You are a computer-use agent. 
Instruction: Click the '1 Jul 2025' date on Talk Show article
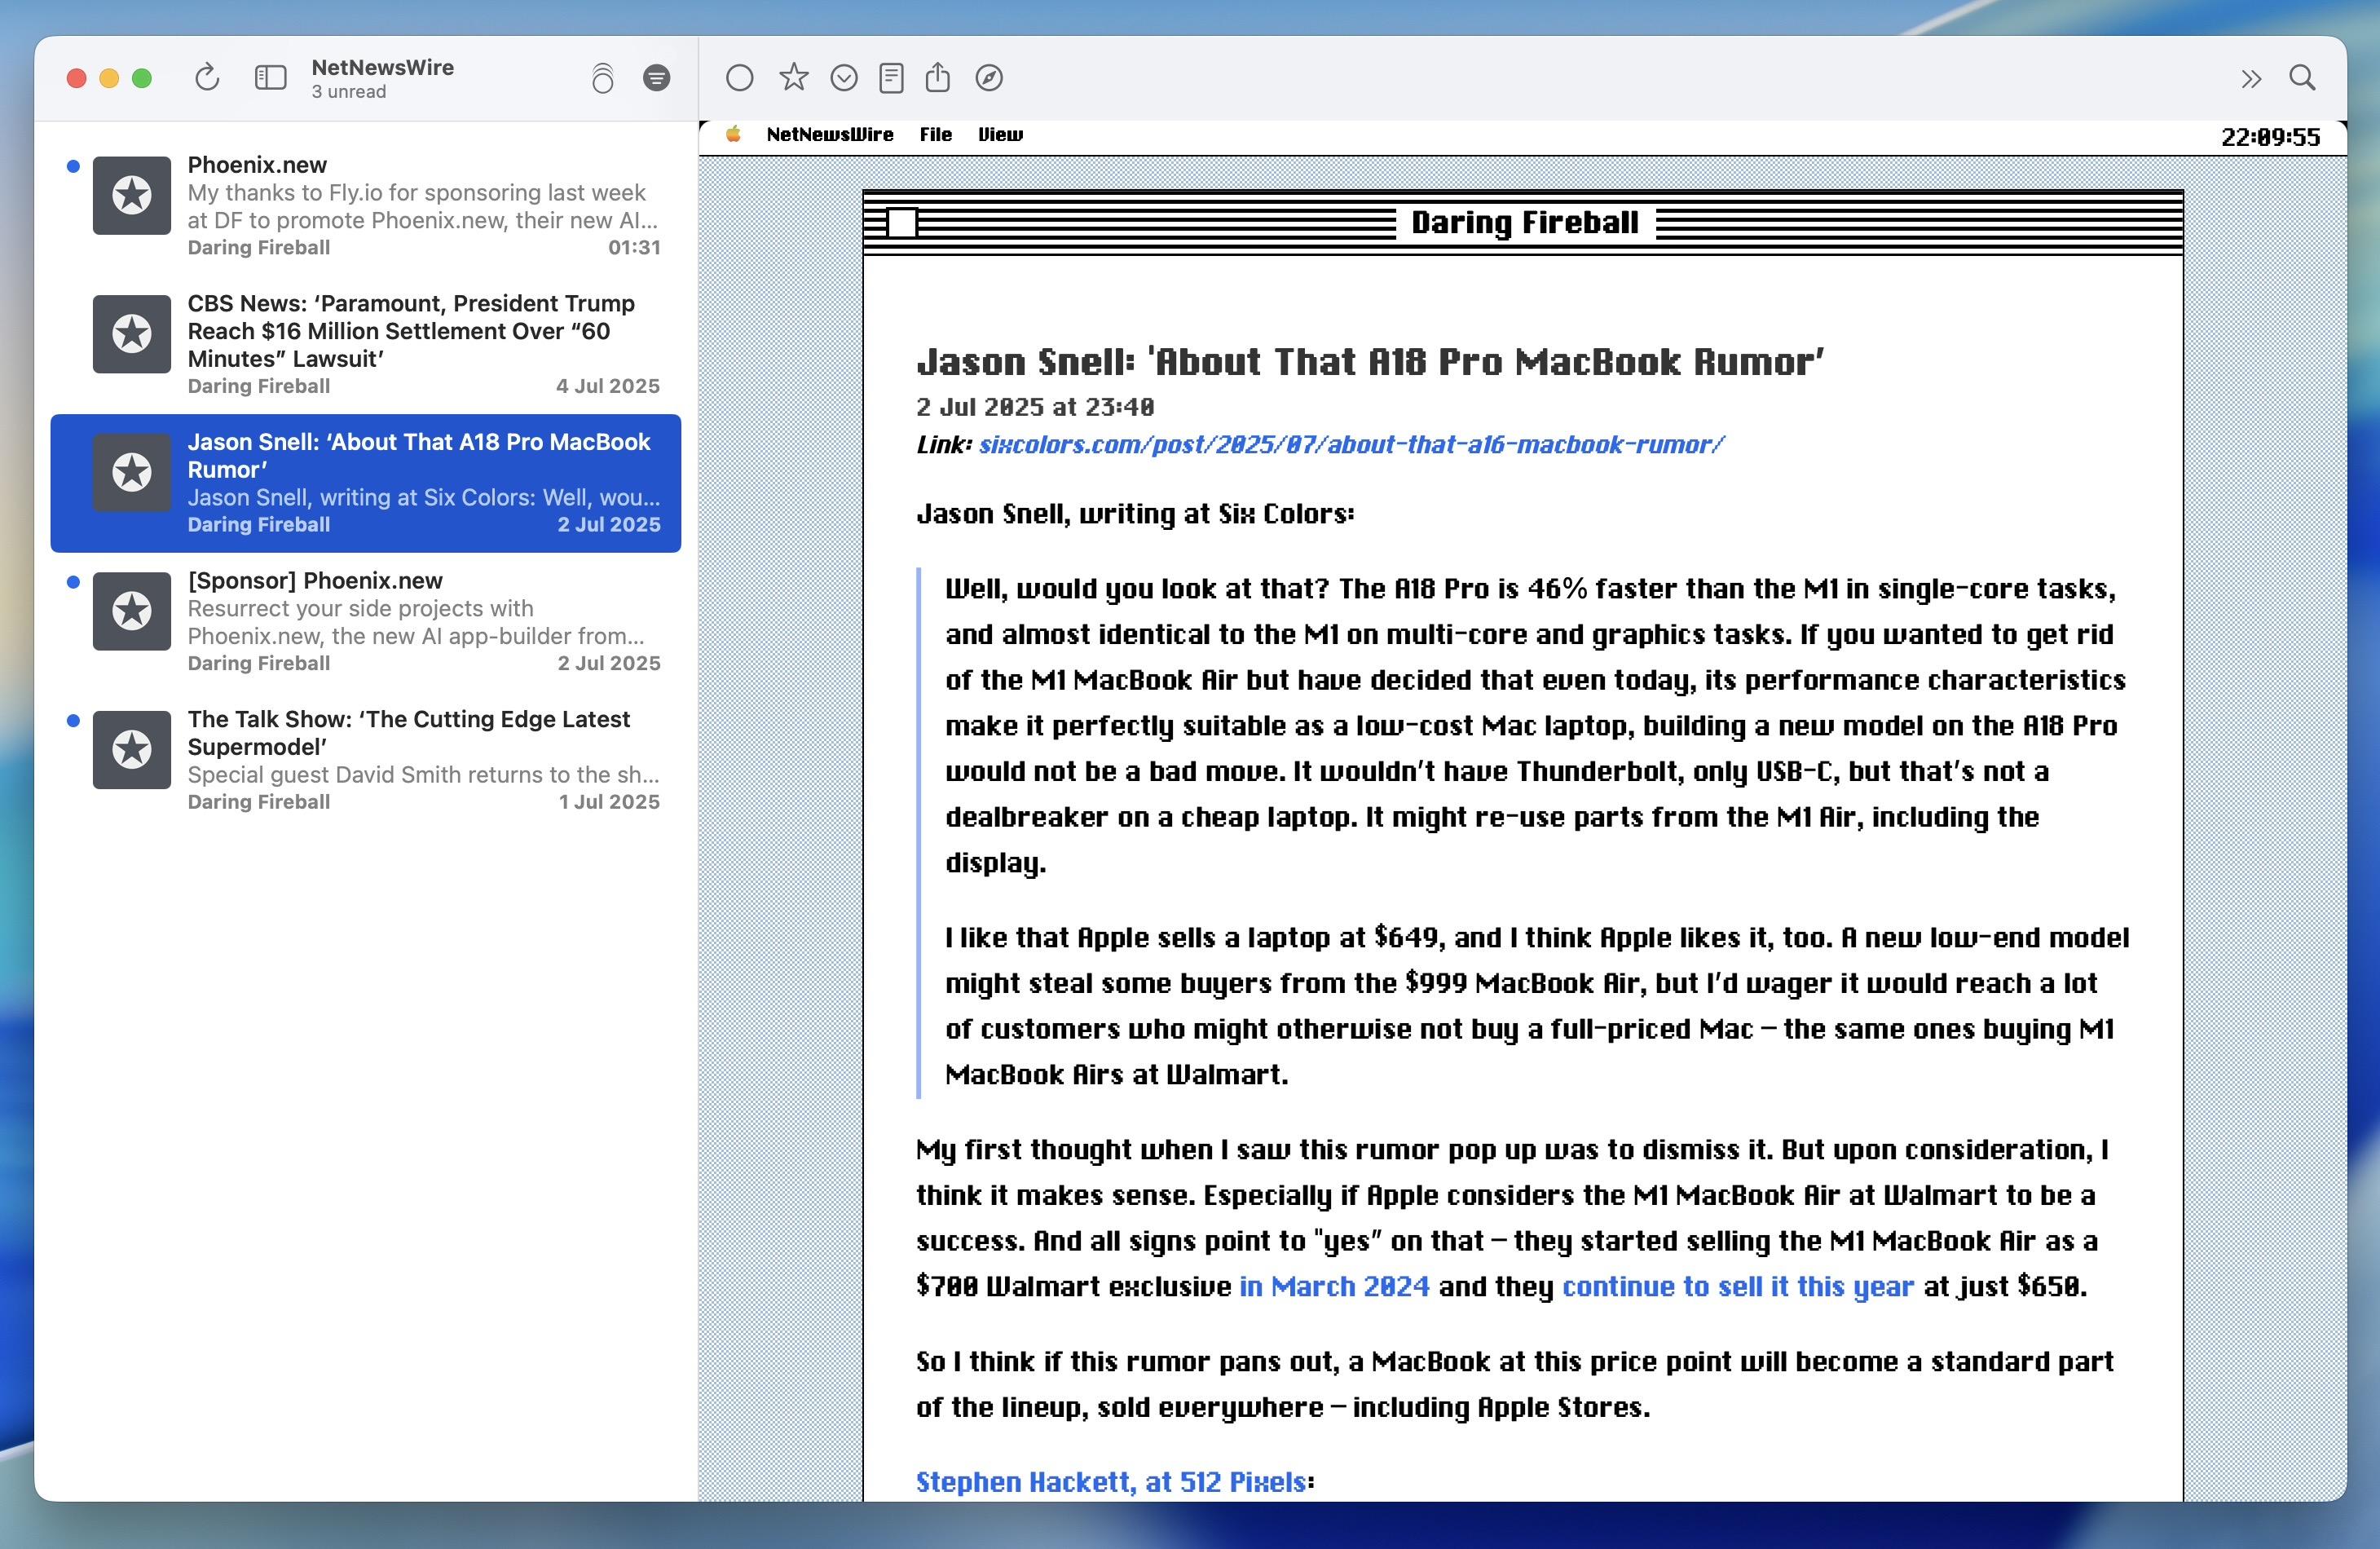click(609, 802)
